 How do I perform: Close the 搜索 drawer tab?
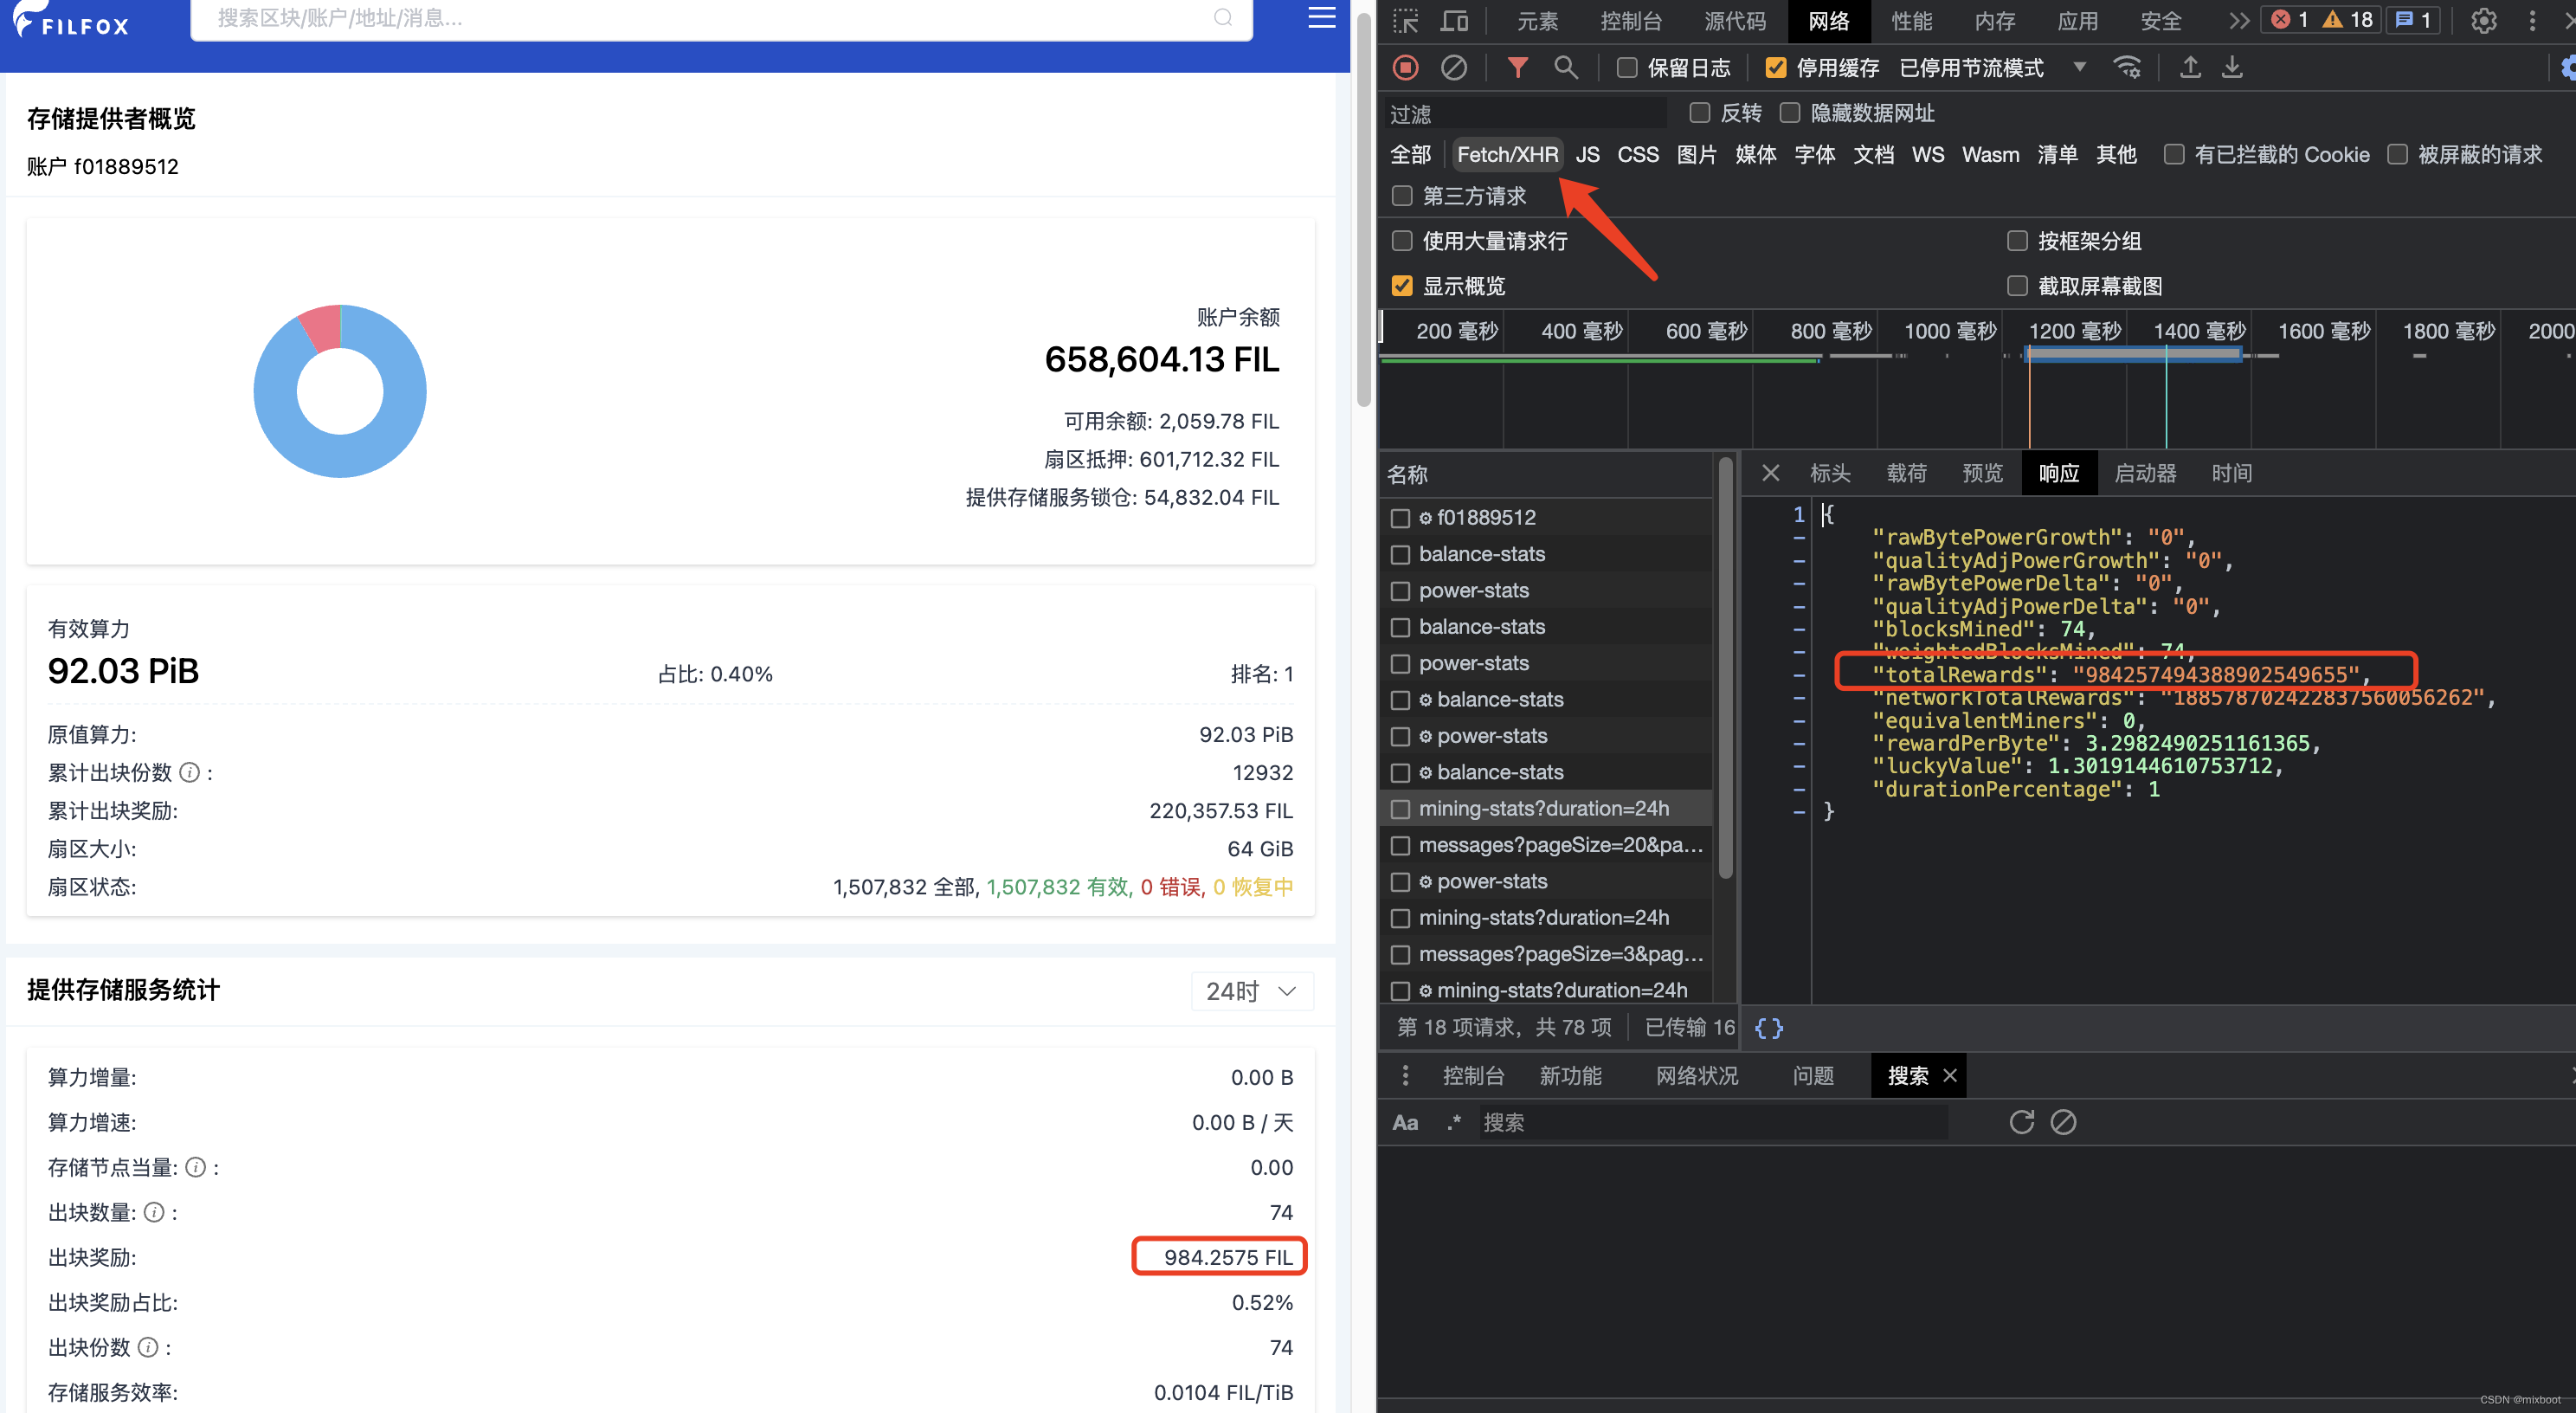click(1949, 1076)
